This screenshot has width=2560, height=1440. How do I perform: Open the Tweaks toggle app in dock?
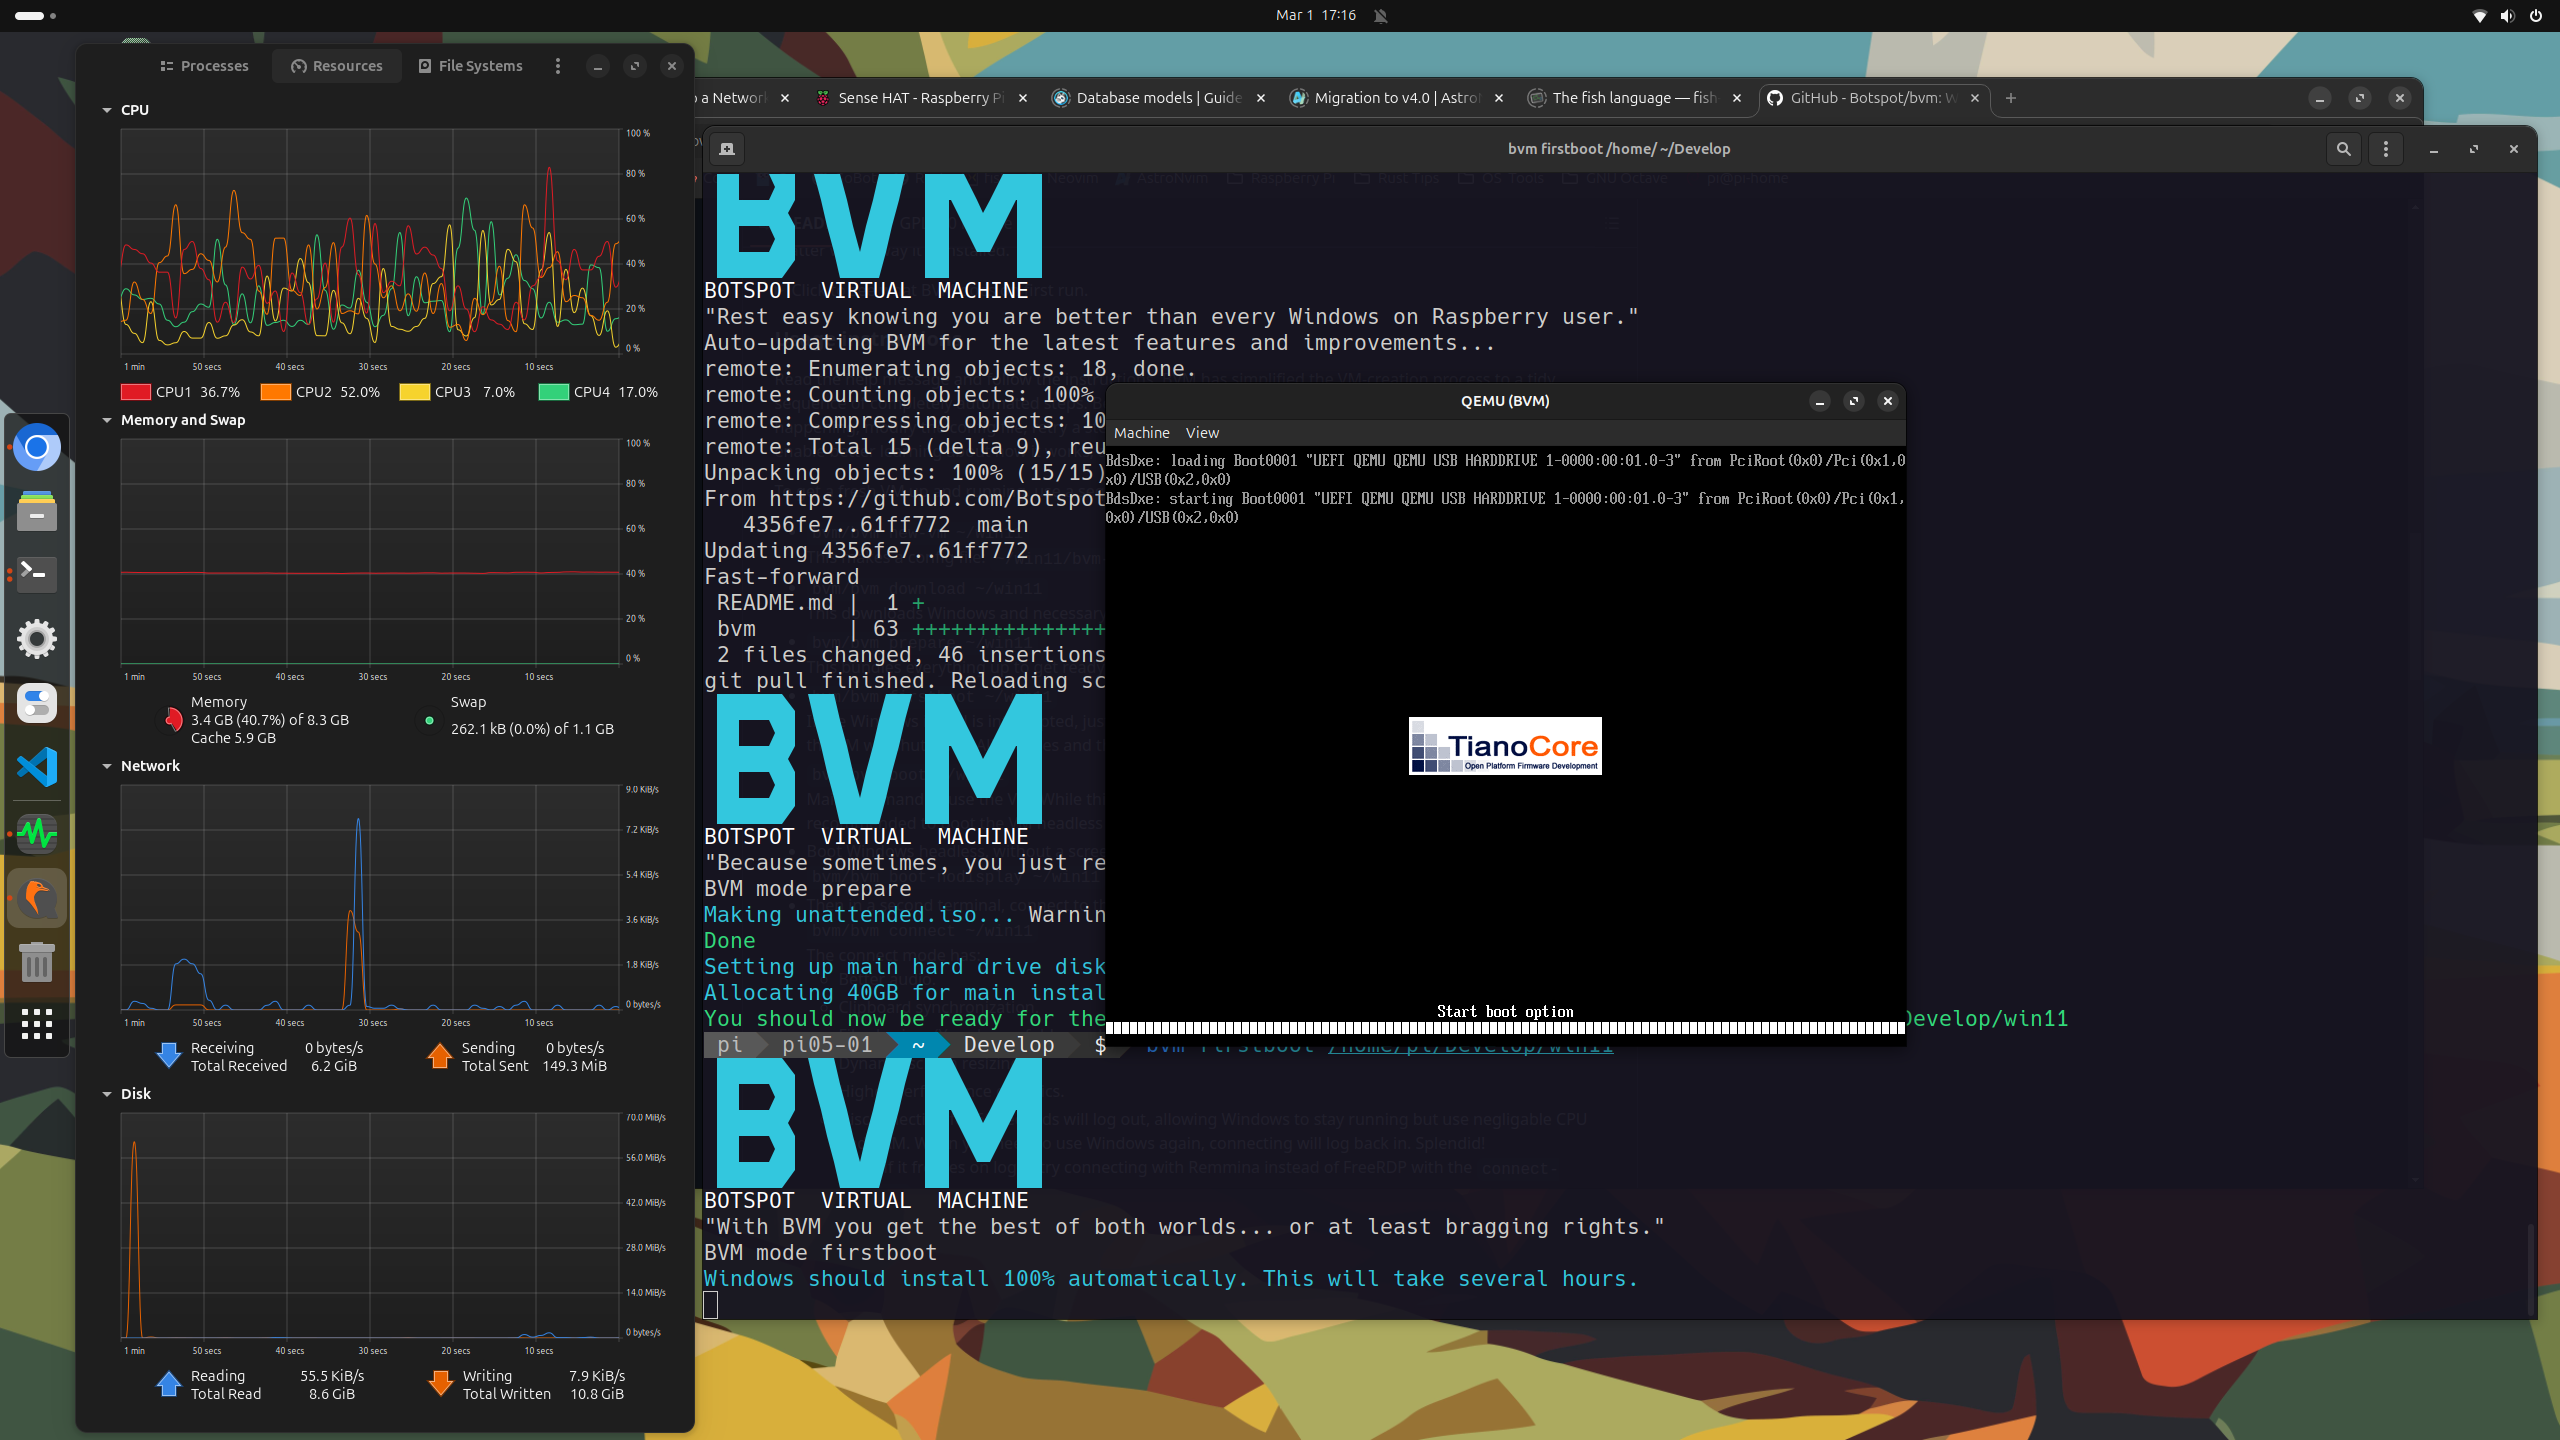click(x=37, y=703)
